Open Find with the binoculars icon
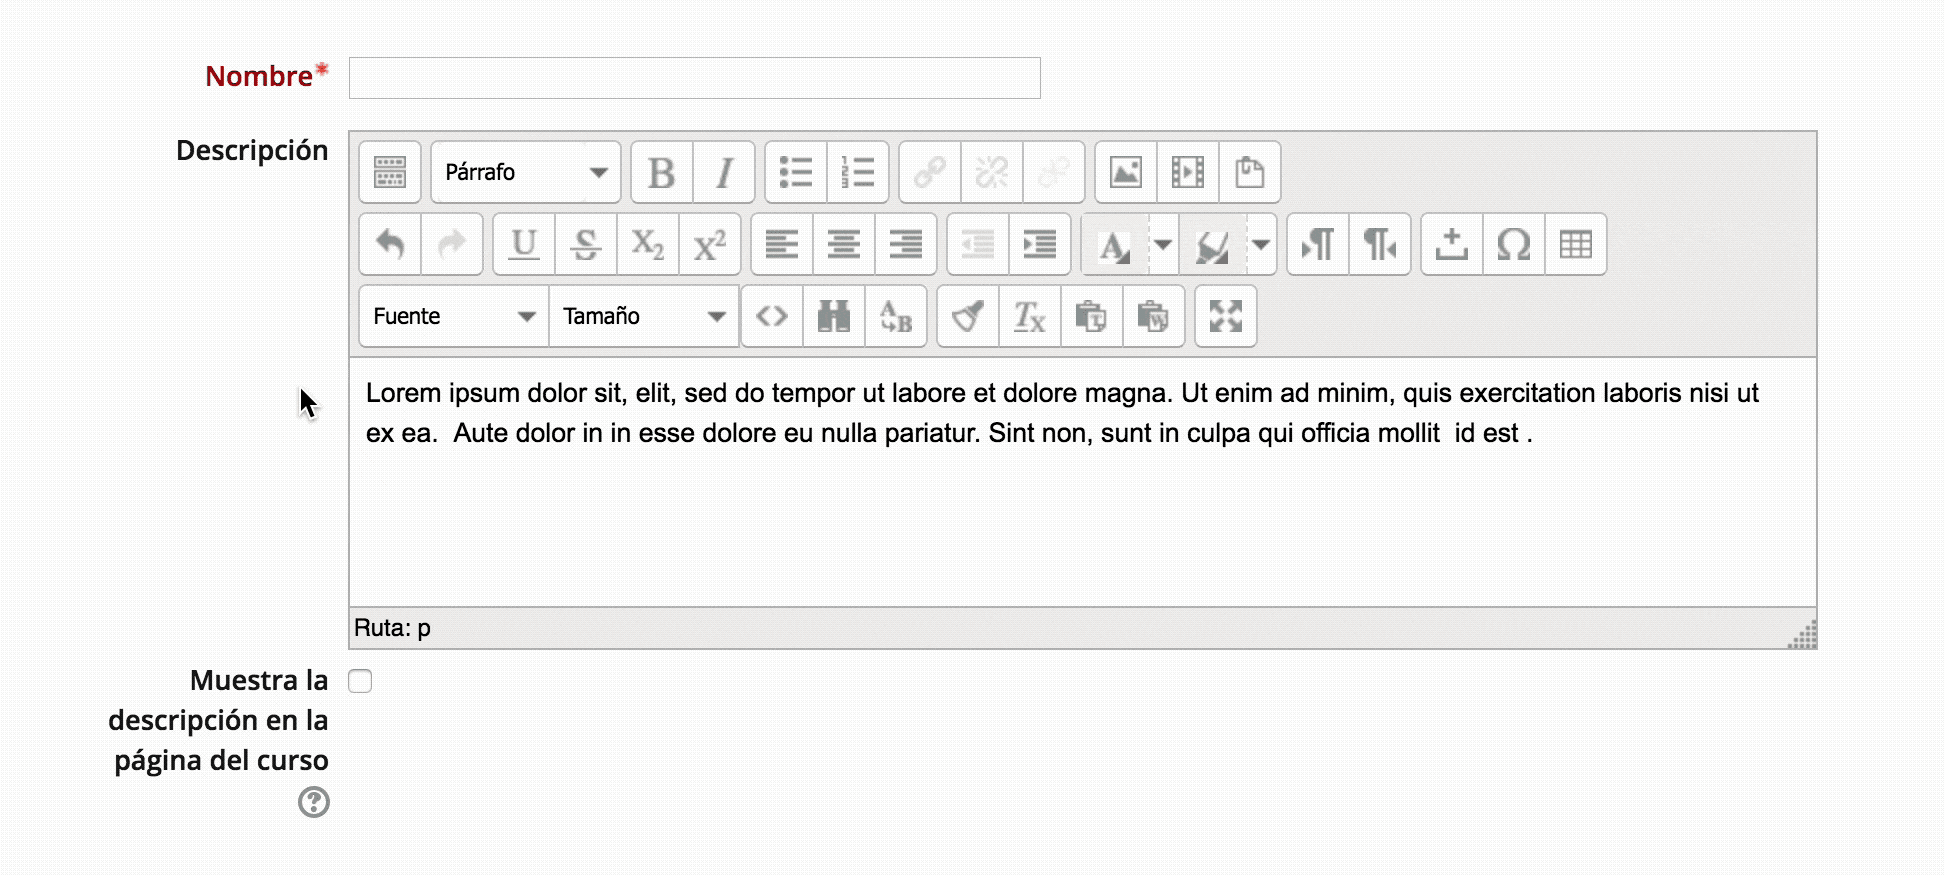This screenshot has width=1944, height=876. click(833, 317)
